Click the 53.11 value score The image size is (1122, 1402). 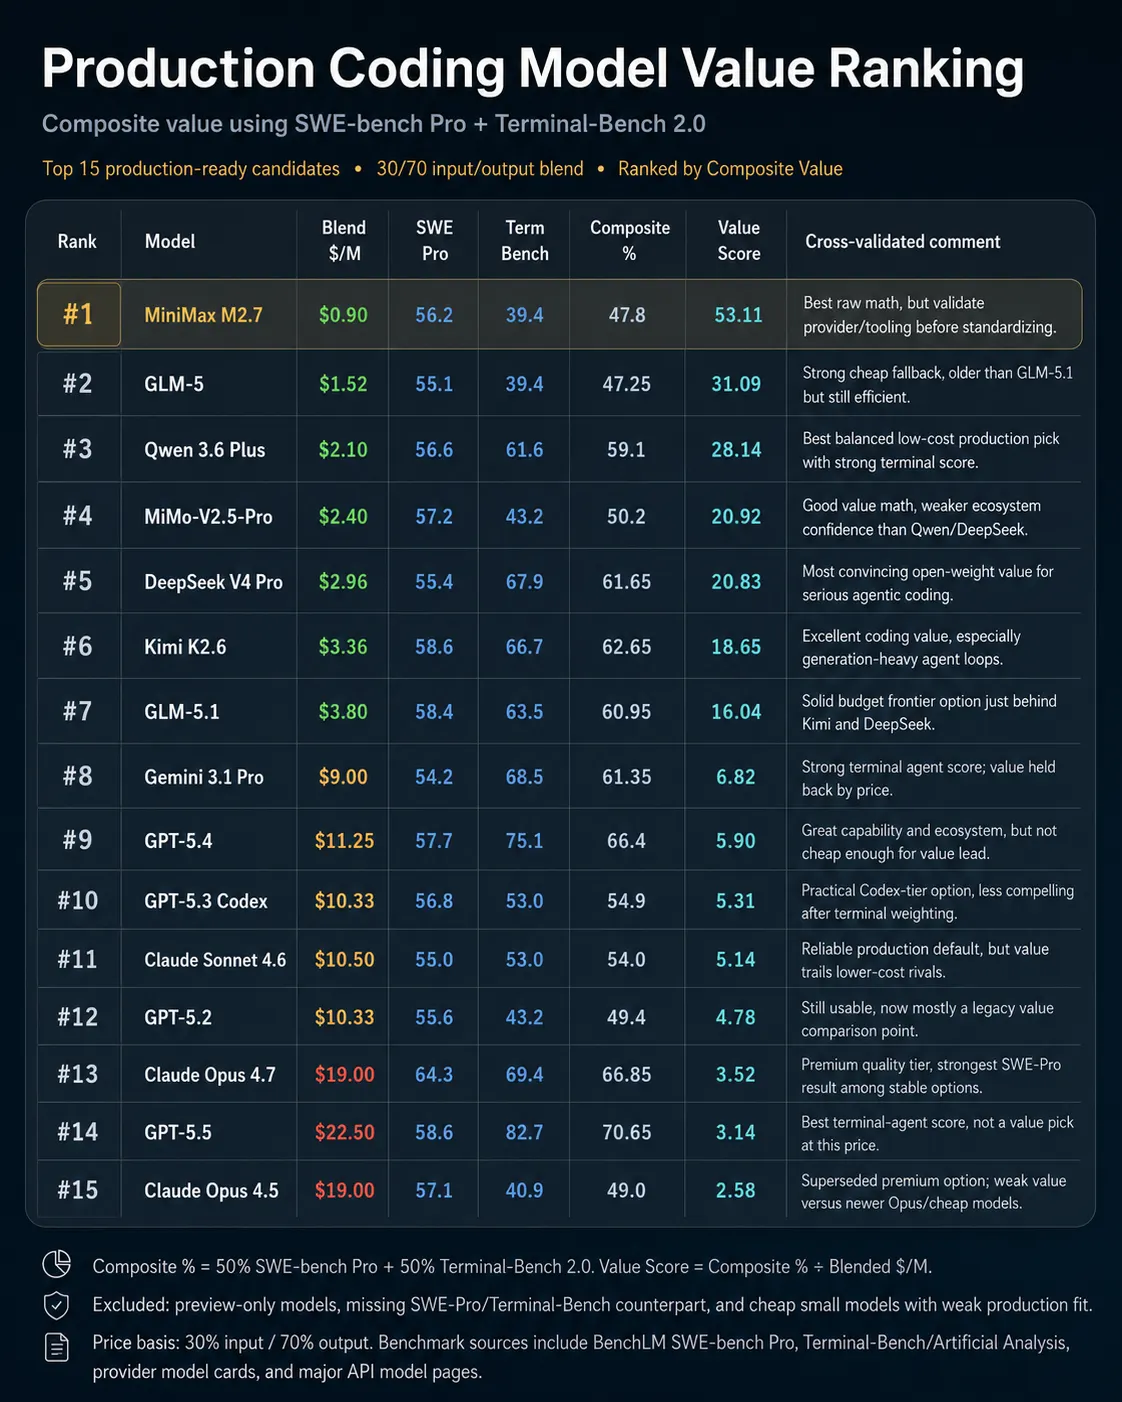(x=738, y=315)
